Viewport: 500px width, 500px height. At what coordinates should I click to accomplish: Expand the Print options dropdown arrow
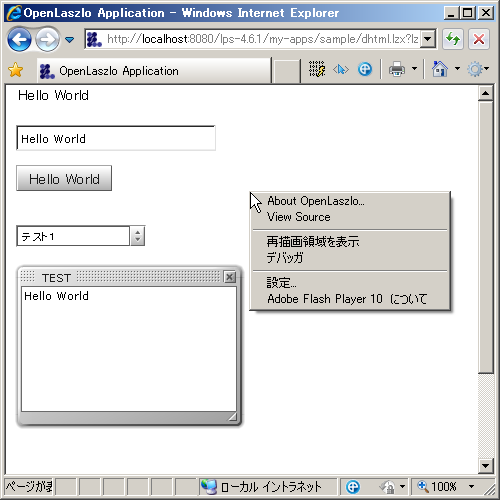[x=414, y=69]
